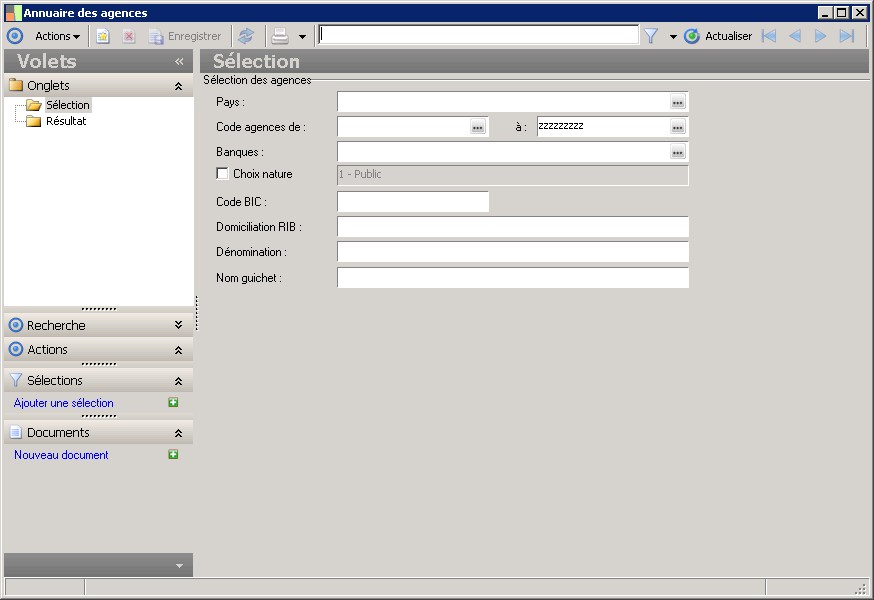Select the Sélection tree item
Screen dimensions: 874x600
pos(67,105)
